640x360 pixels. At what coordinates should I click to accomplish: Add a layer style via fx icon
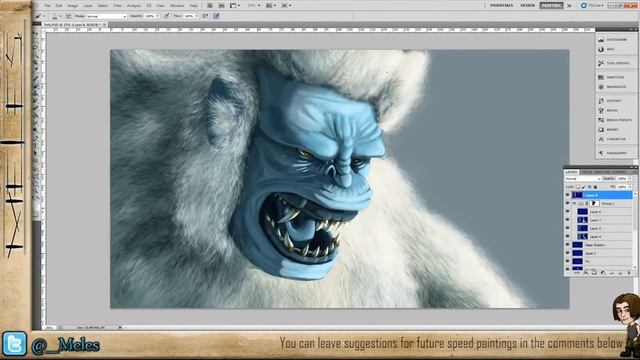(x=586, y=273)
